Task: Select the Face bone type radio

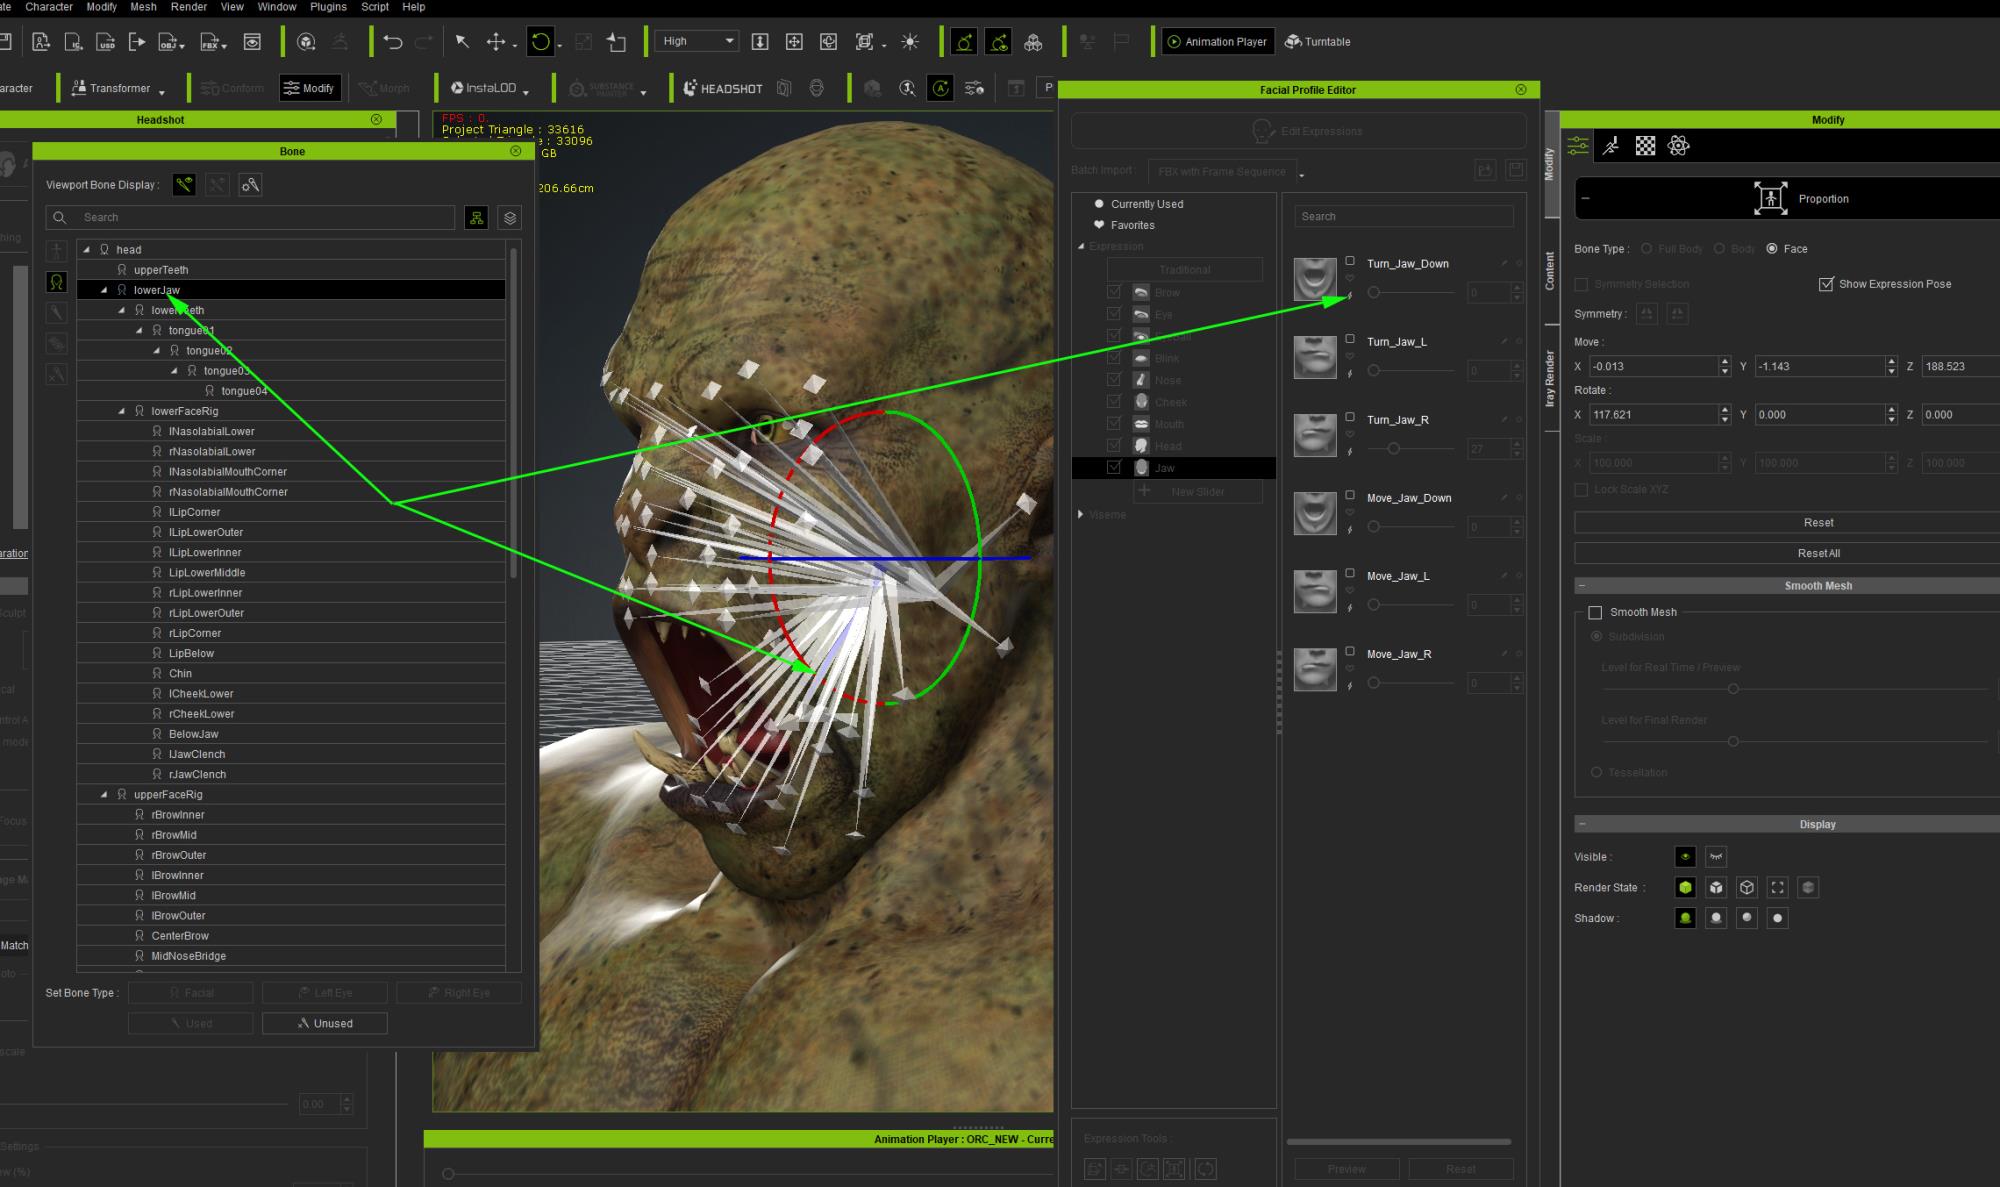Action: (x=1772, y=249)
